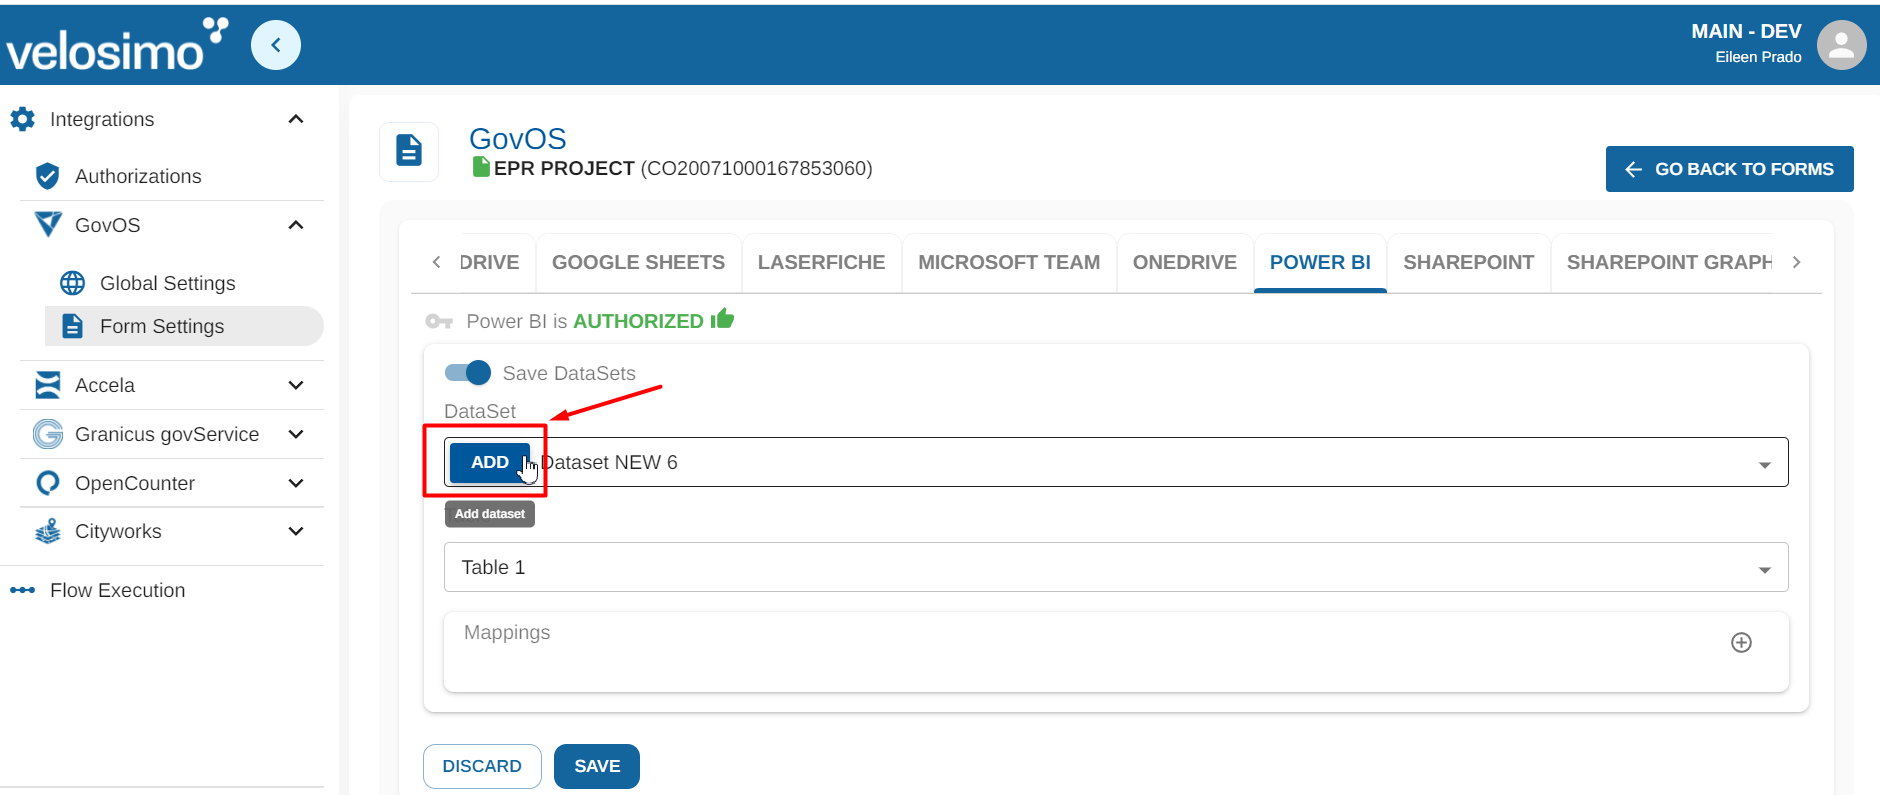The image size is (1880, 795).
Task: Select the POWER BI tab
Action: [x=1320, y=262]
